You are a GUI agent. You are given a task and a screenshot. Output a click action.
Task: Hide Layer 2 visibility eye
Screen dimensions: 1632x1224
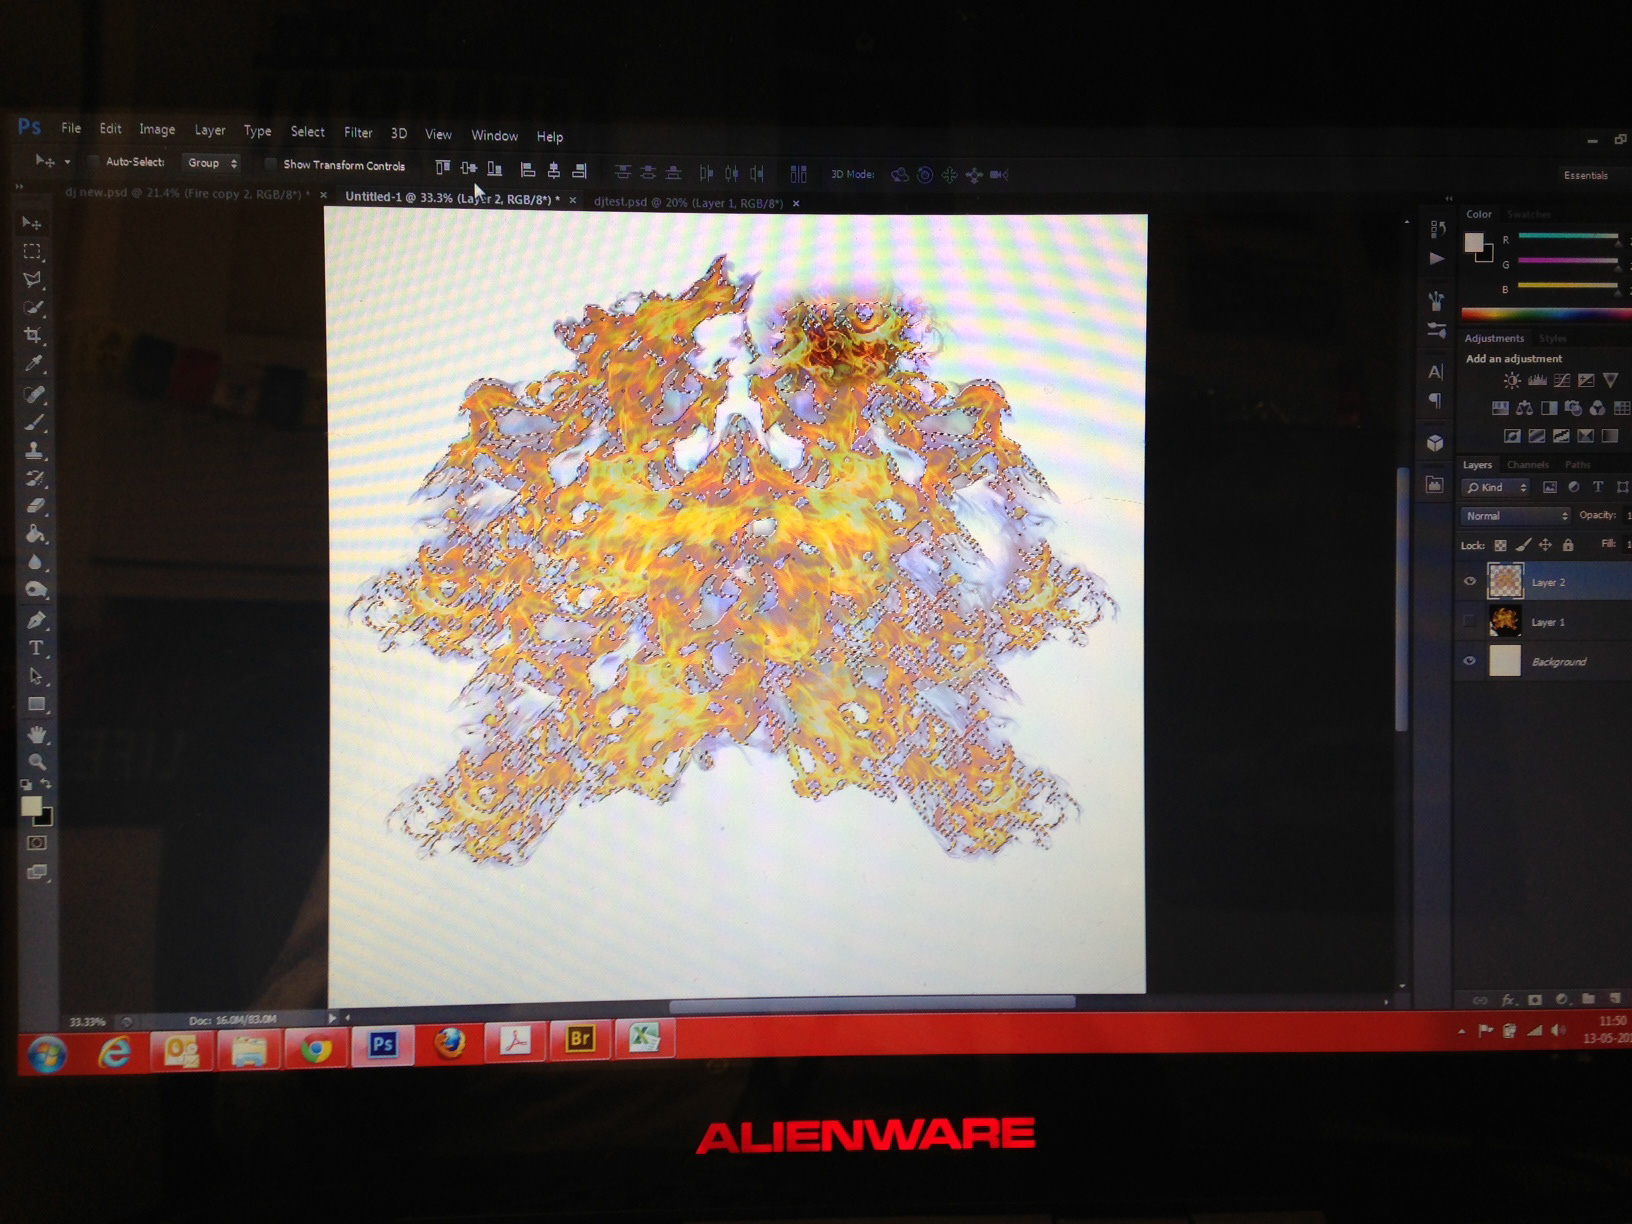pos(1469,581)
